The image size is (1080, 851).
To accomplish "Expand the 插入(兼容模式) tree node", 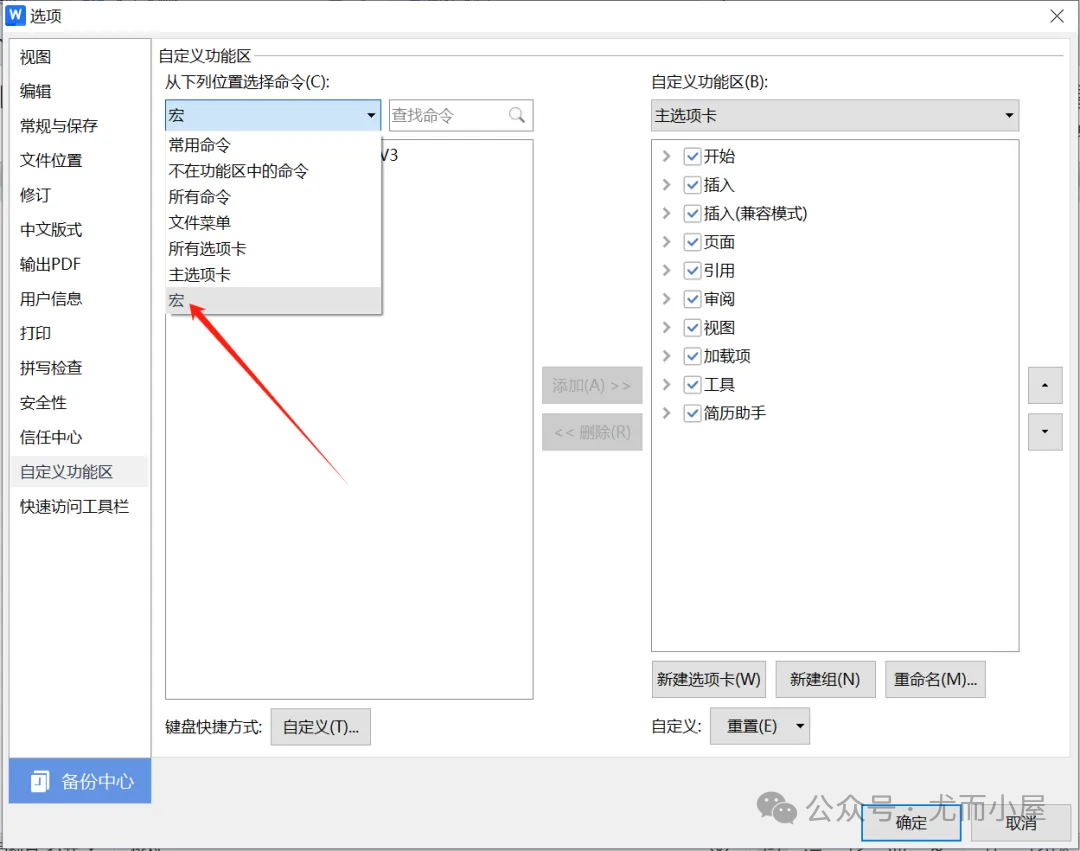I will [666, 213].
